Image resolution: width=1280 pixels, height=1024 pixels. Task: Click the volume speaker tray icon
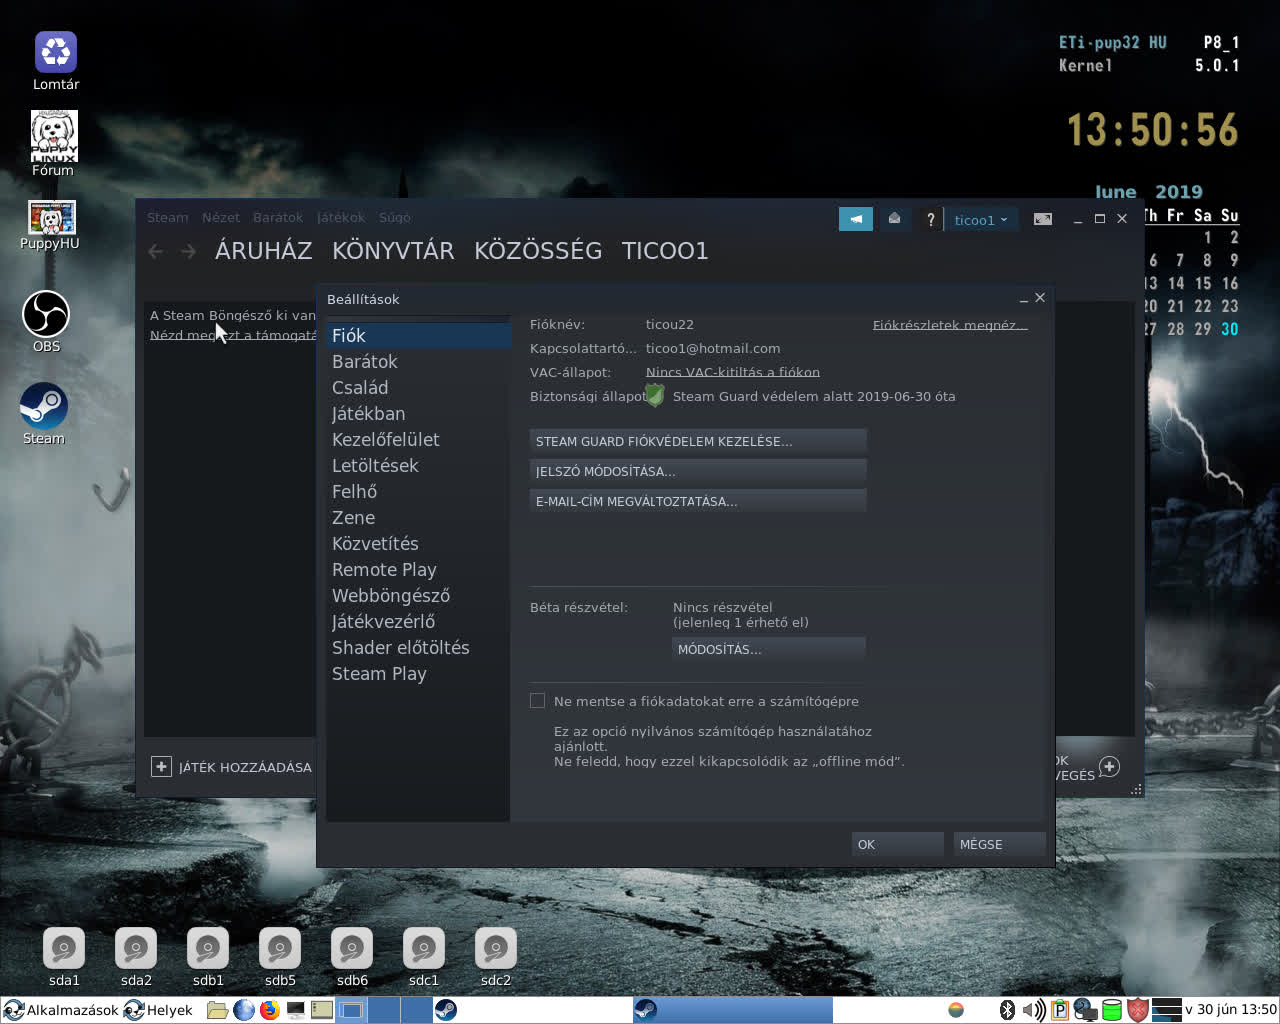pyautogui.click(x=1034, y=1010)
